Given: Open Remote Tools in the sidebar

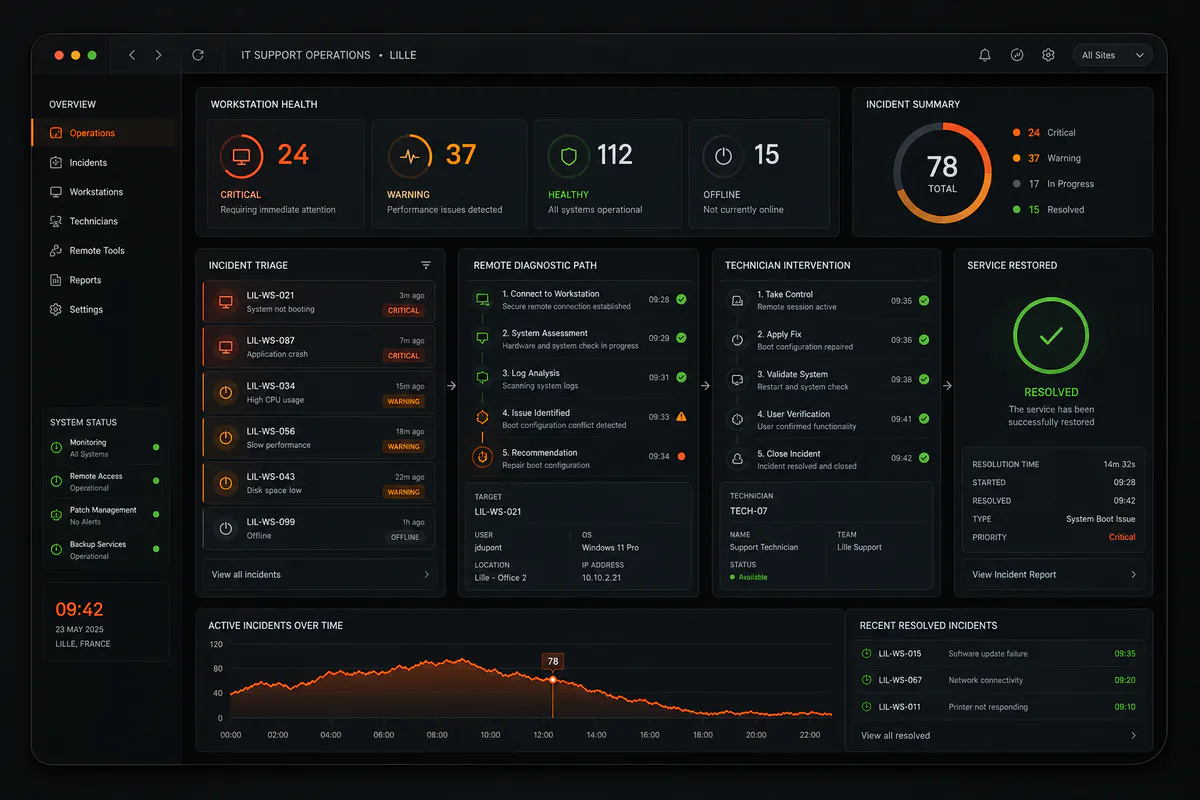Looking at the screenshot, I should (x=97, y=250).
